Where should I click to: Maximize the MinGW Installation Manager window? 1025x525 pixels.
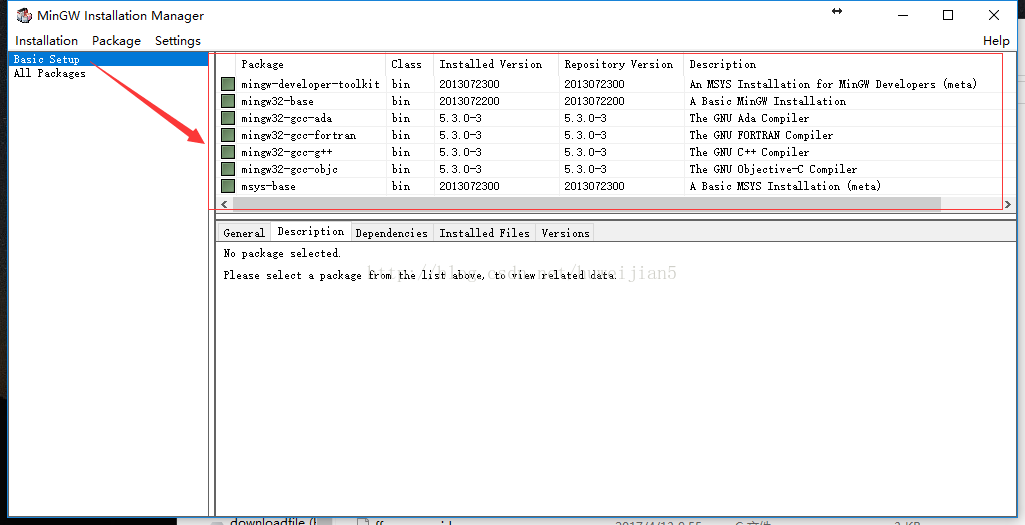pos(948,15)
